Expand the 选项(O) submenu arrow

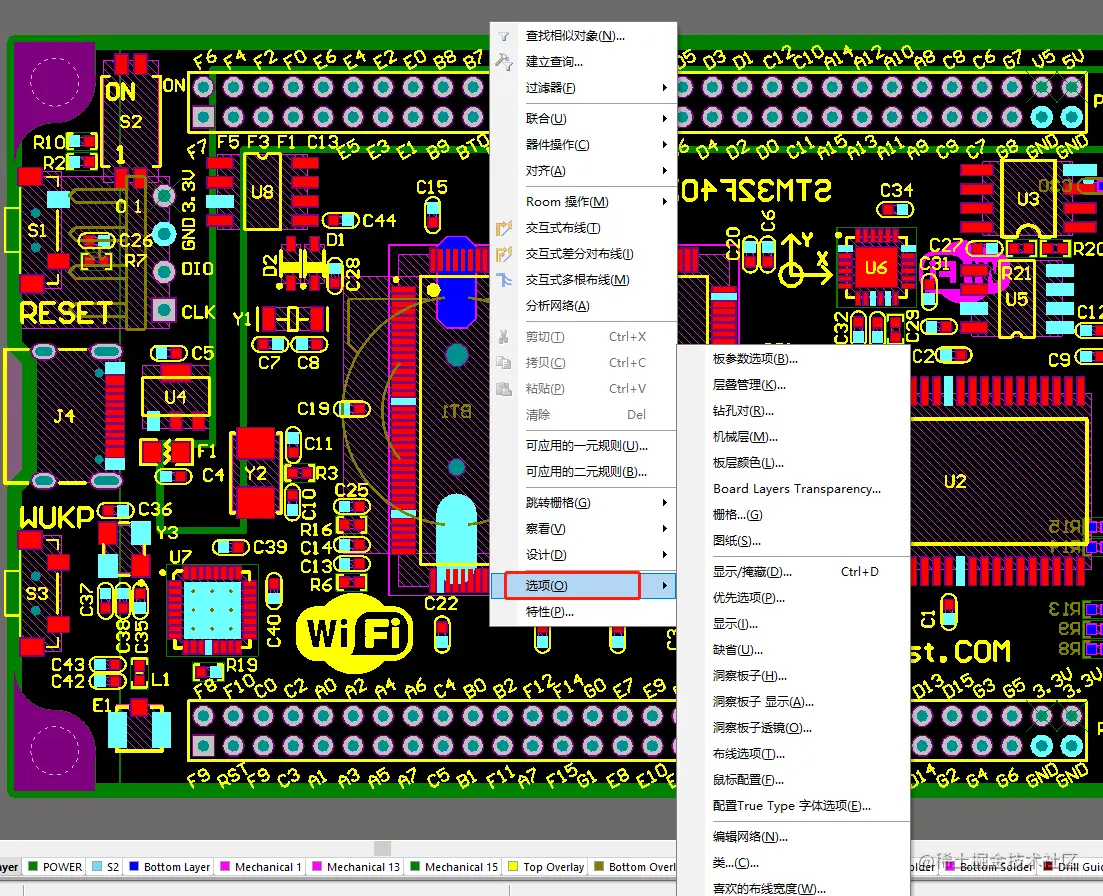[x=665, y=586]
